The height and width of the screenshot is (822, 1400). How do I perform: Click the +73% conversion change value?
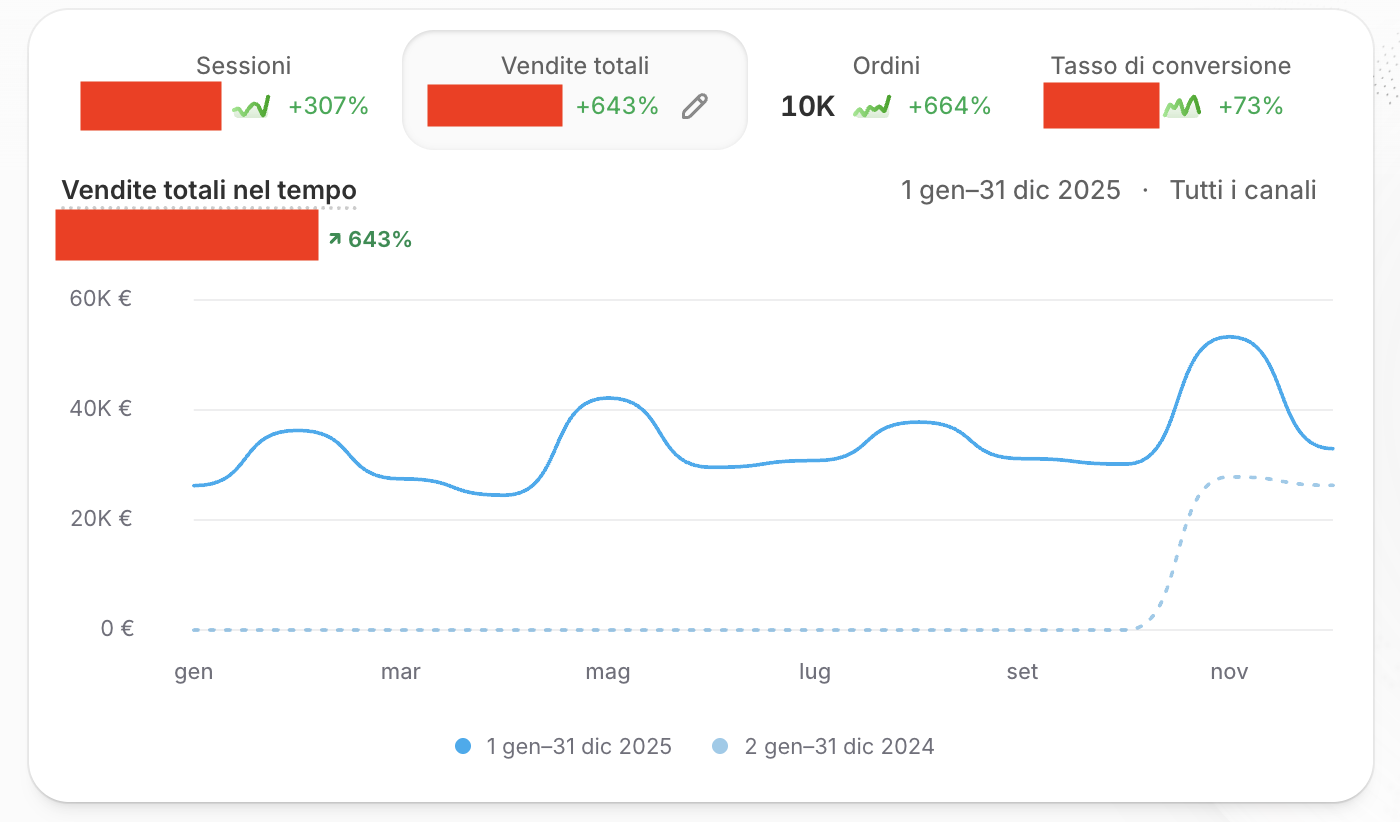coord(1251,106)
